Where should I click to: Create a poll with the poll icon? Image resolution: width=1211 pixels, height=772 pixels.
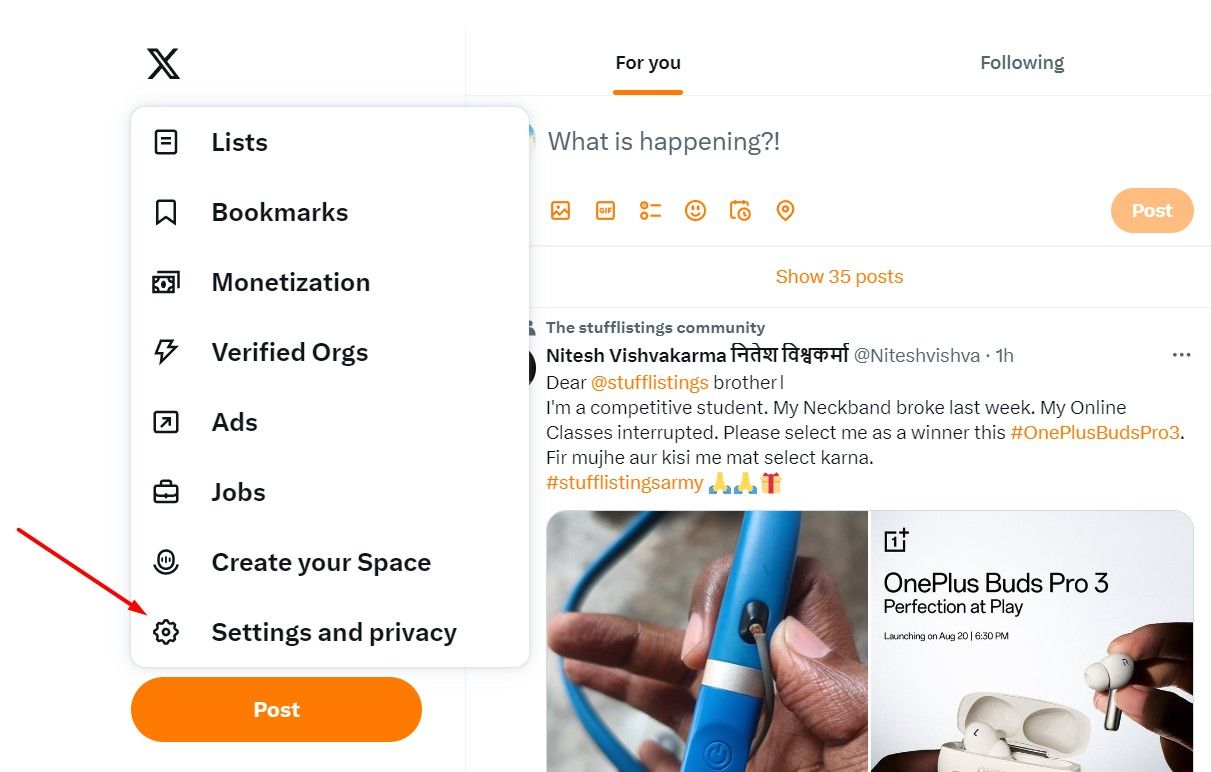(x=651, y=211)
